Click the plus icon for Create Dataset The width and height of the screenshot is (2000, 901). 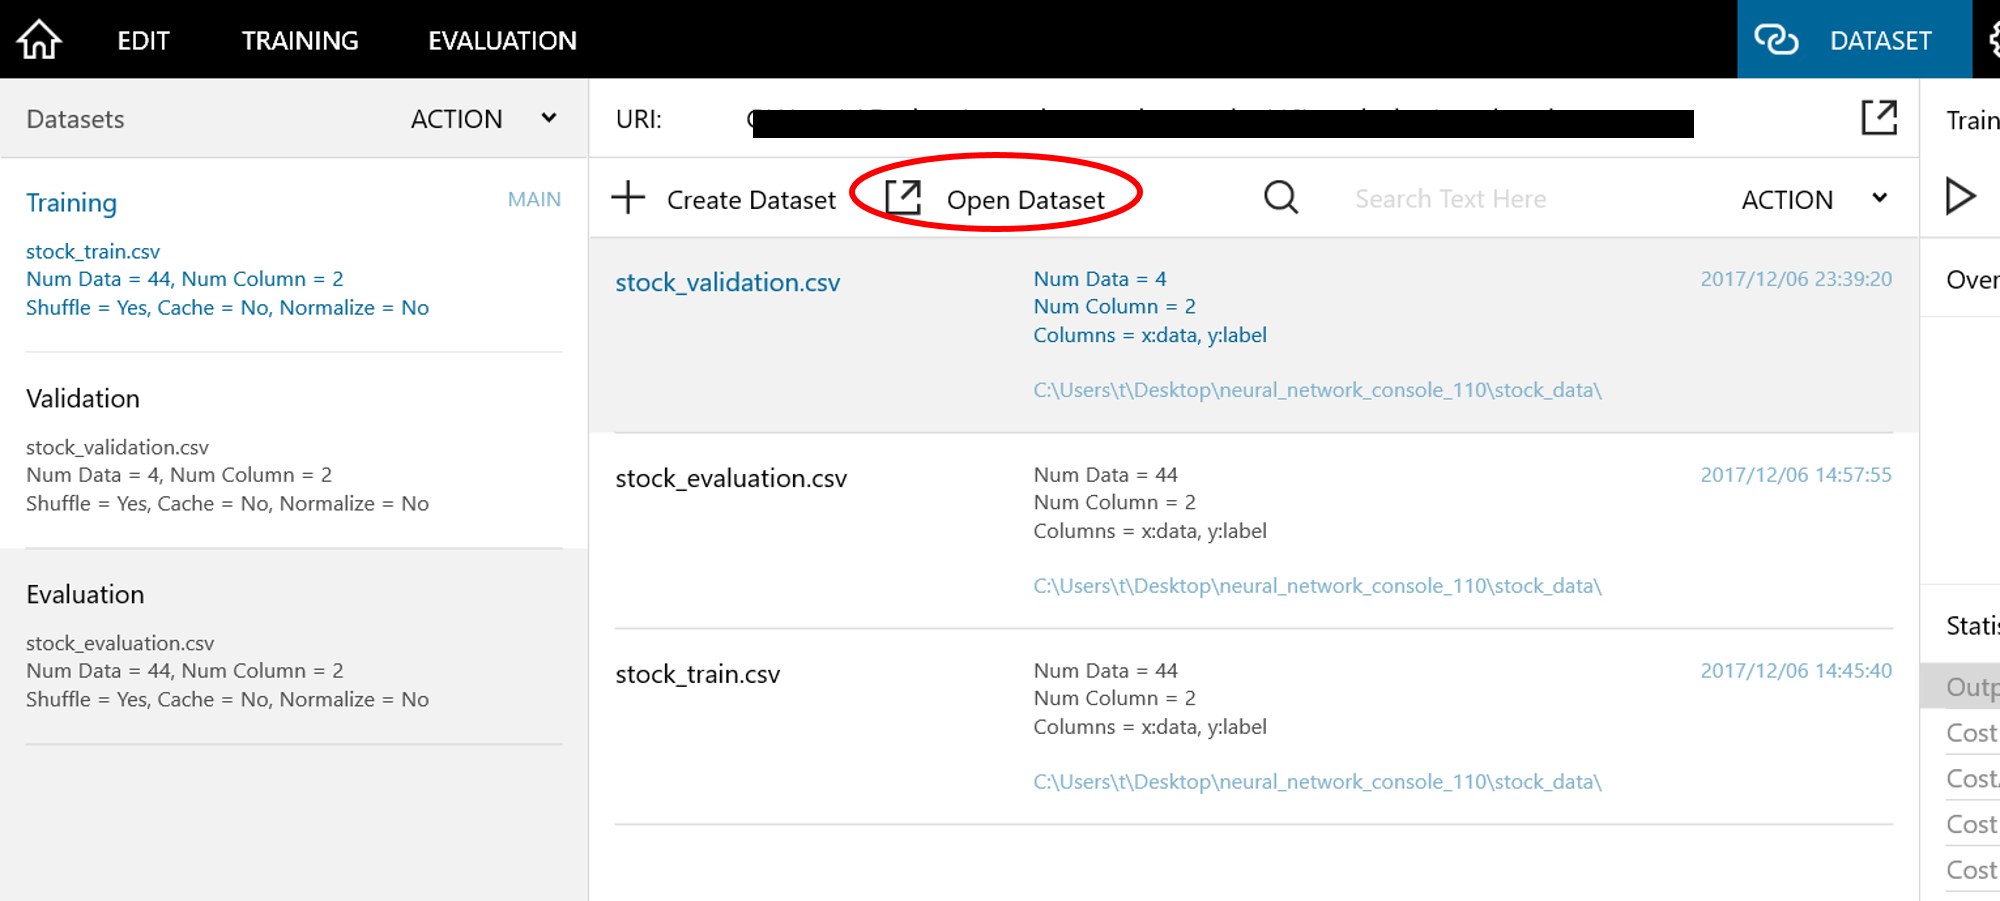(628, 198)
